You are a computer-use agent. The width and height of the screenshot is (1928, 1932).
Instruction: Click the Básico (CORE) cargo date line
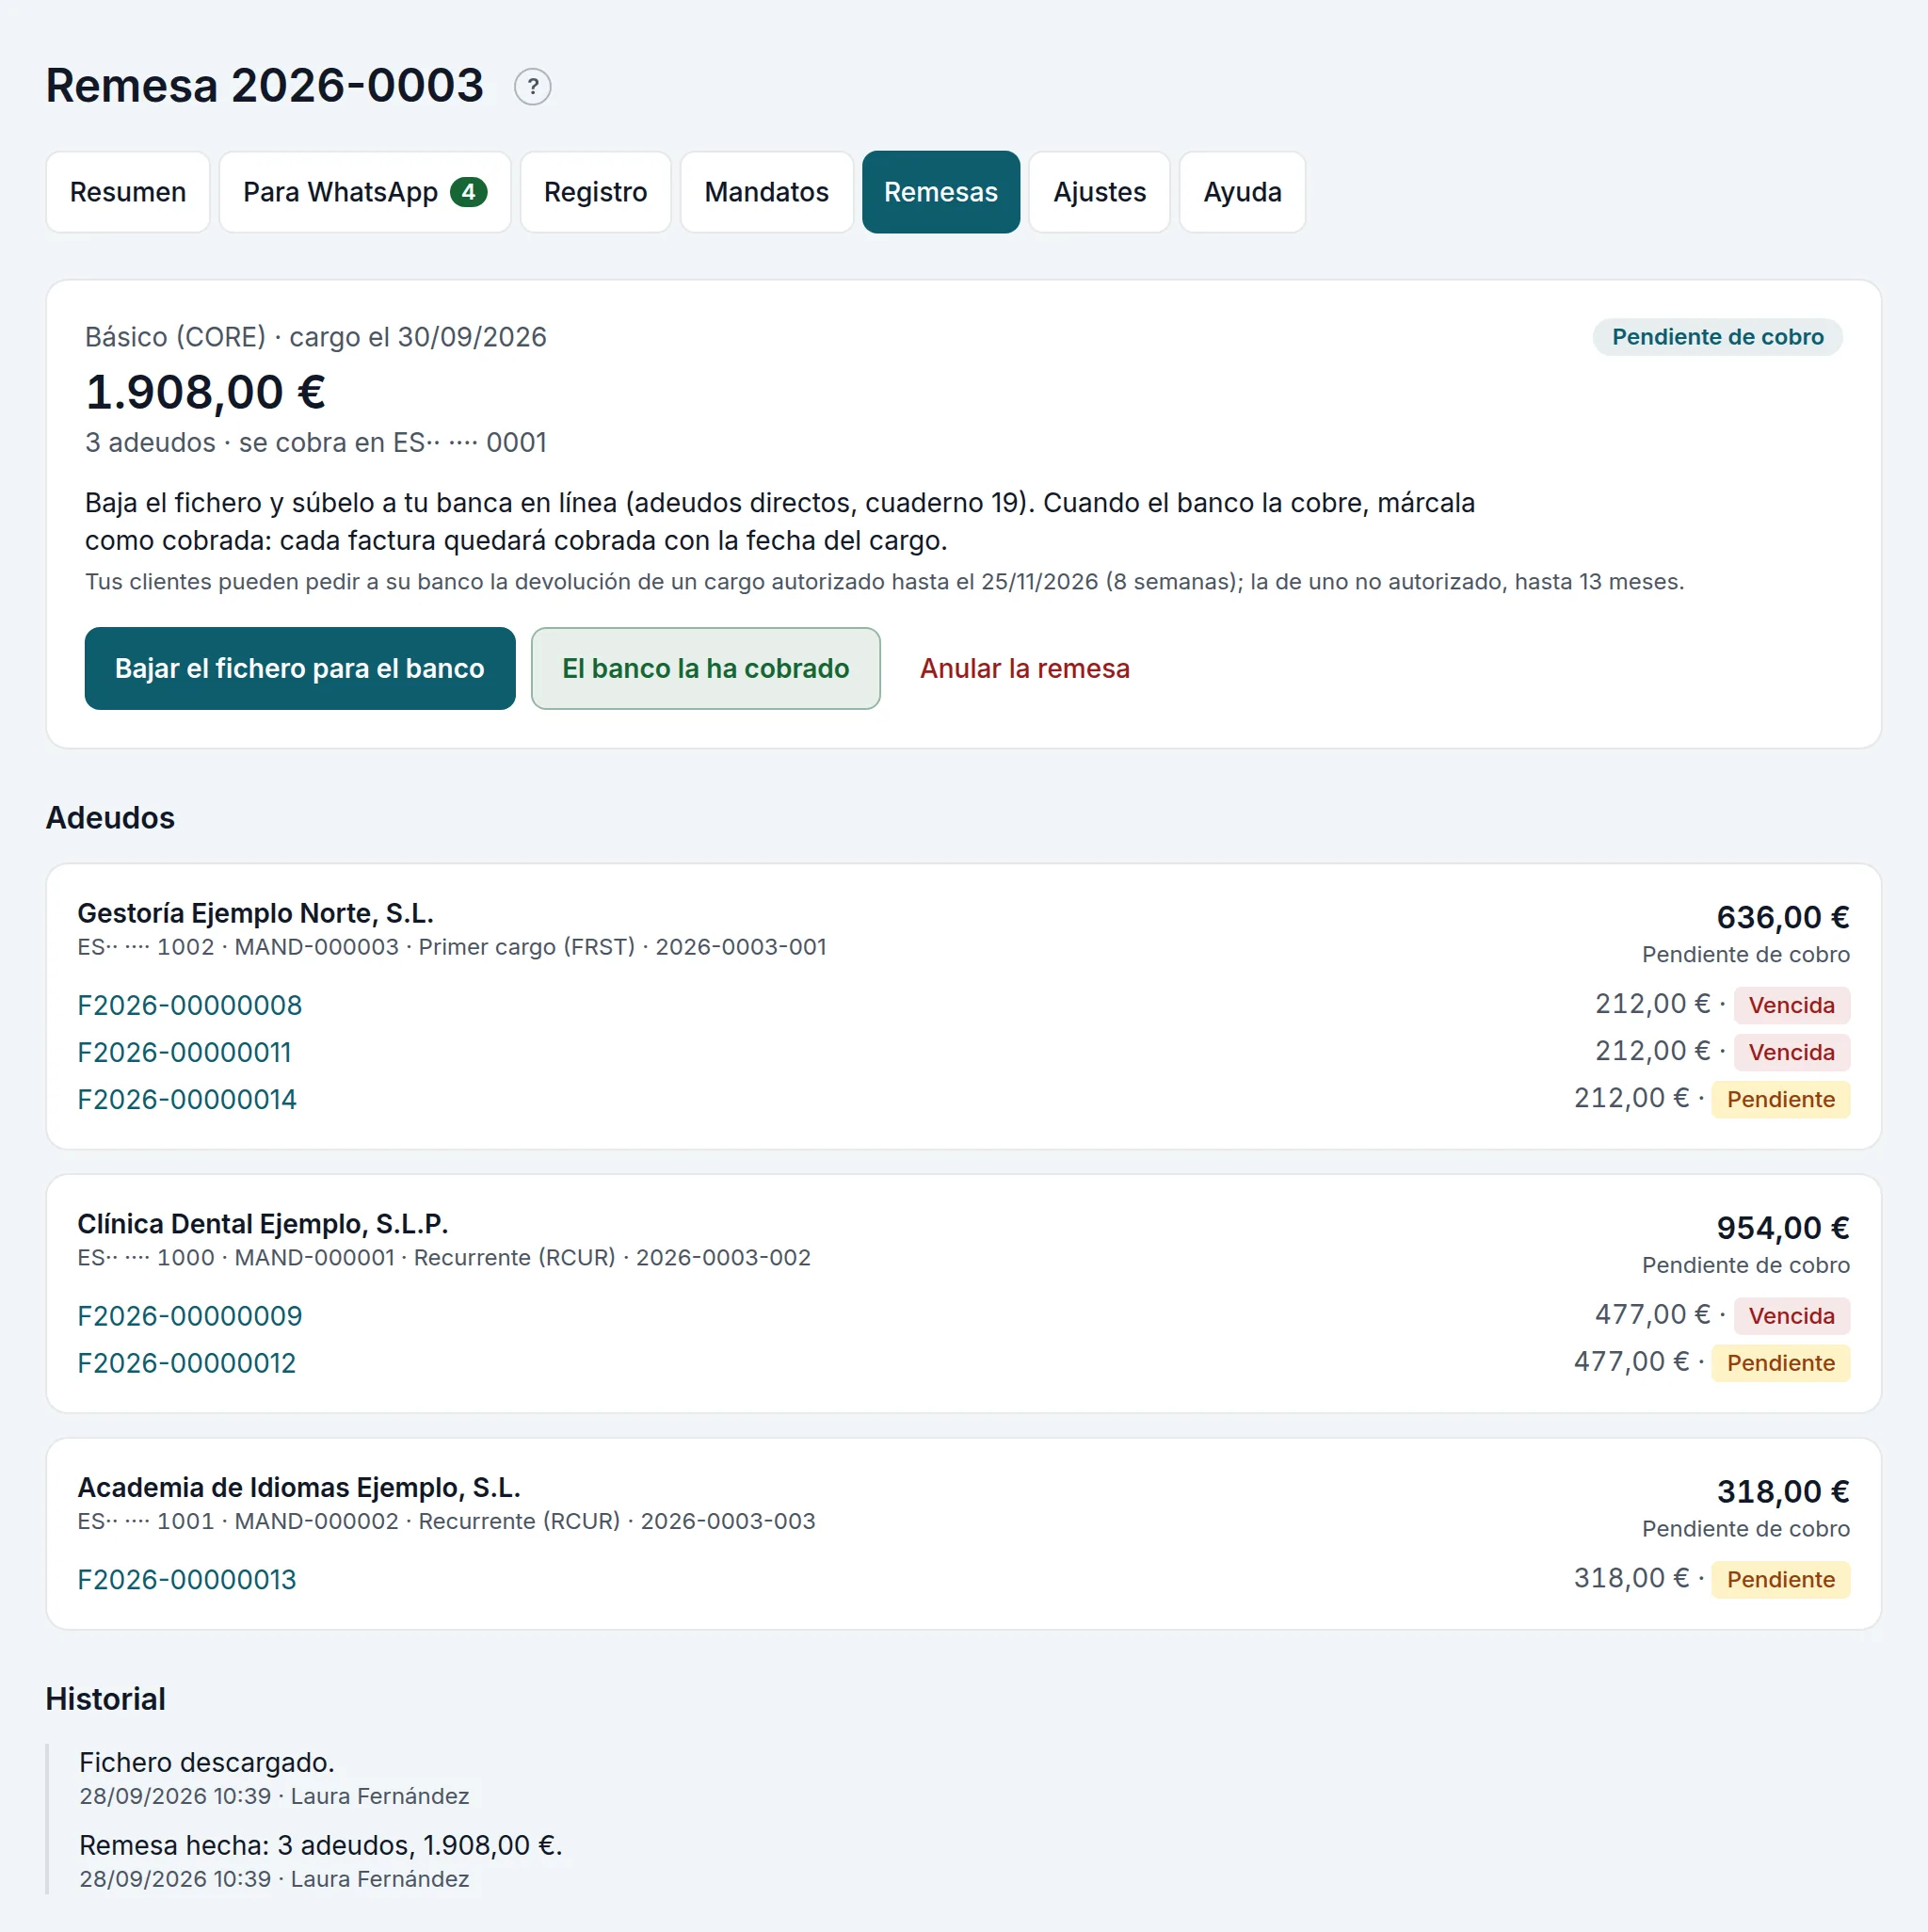click(x=316, y=337)
